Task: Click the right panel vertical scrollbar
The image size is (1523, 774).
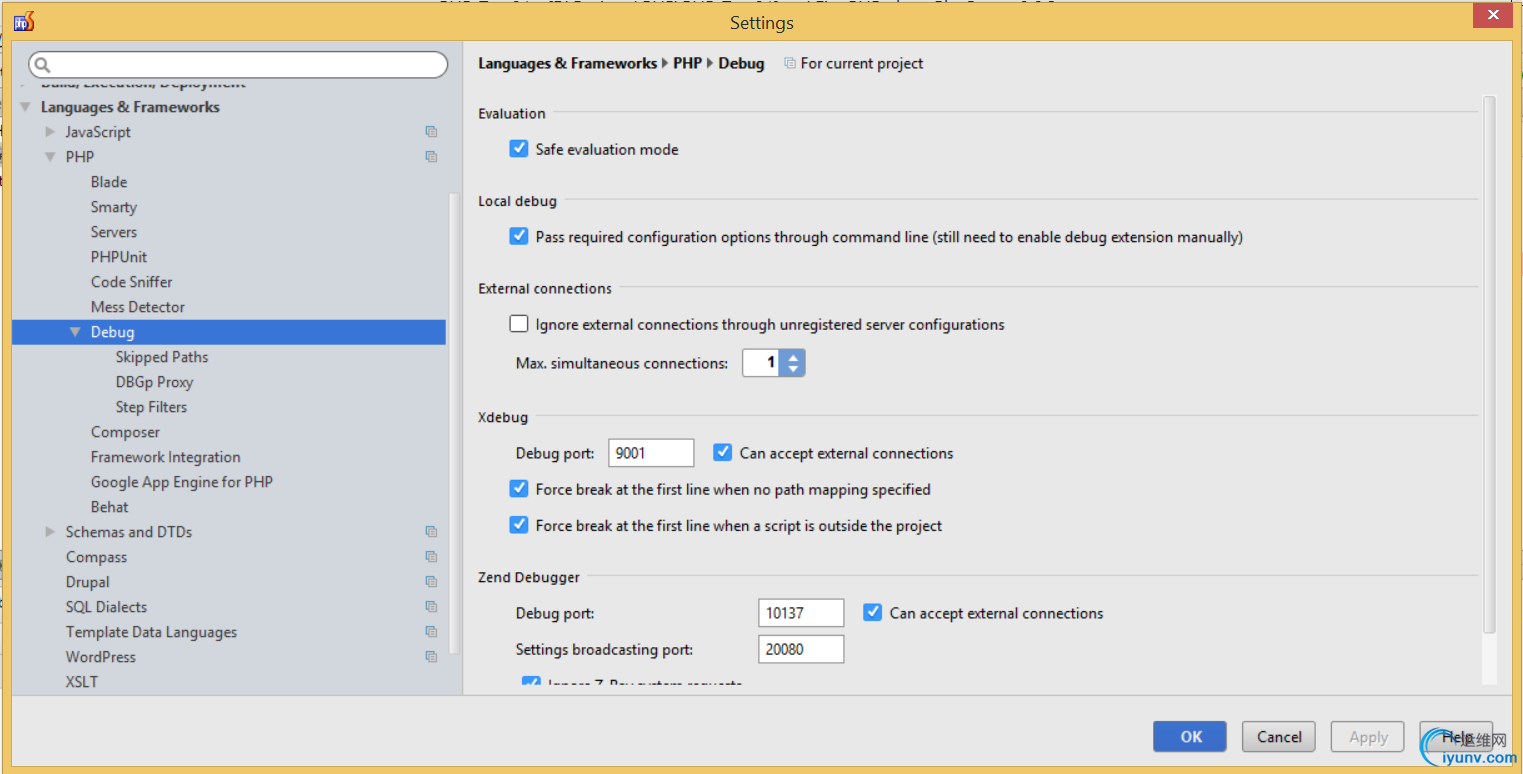Action: (x=1490, y=365)
